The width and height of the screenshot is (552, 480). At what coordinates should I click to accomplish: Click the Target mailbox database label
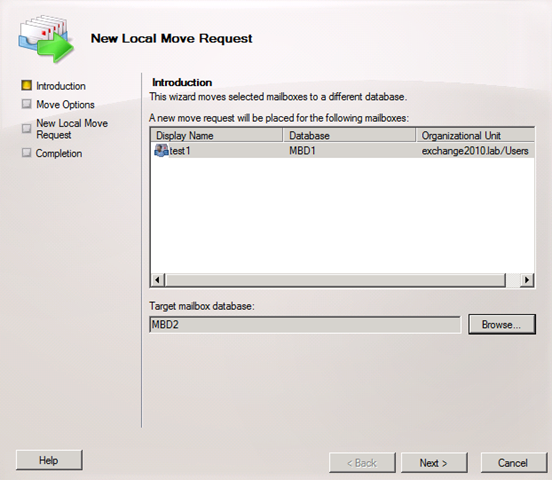[x=202, y=306]
